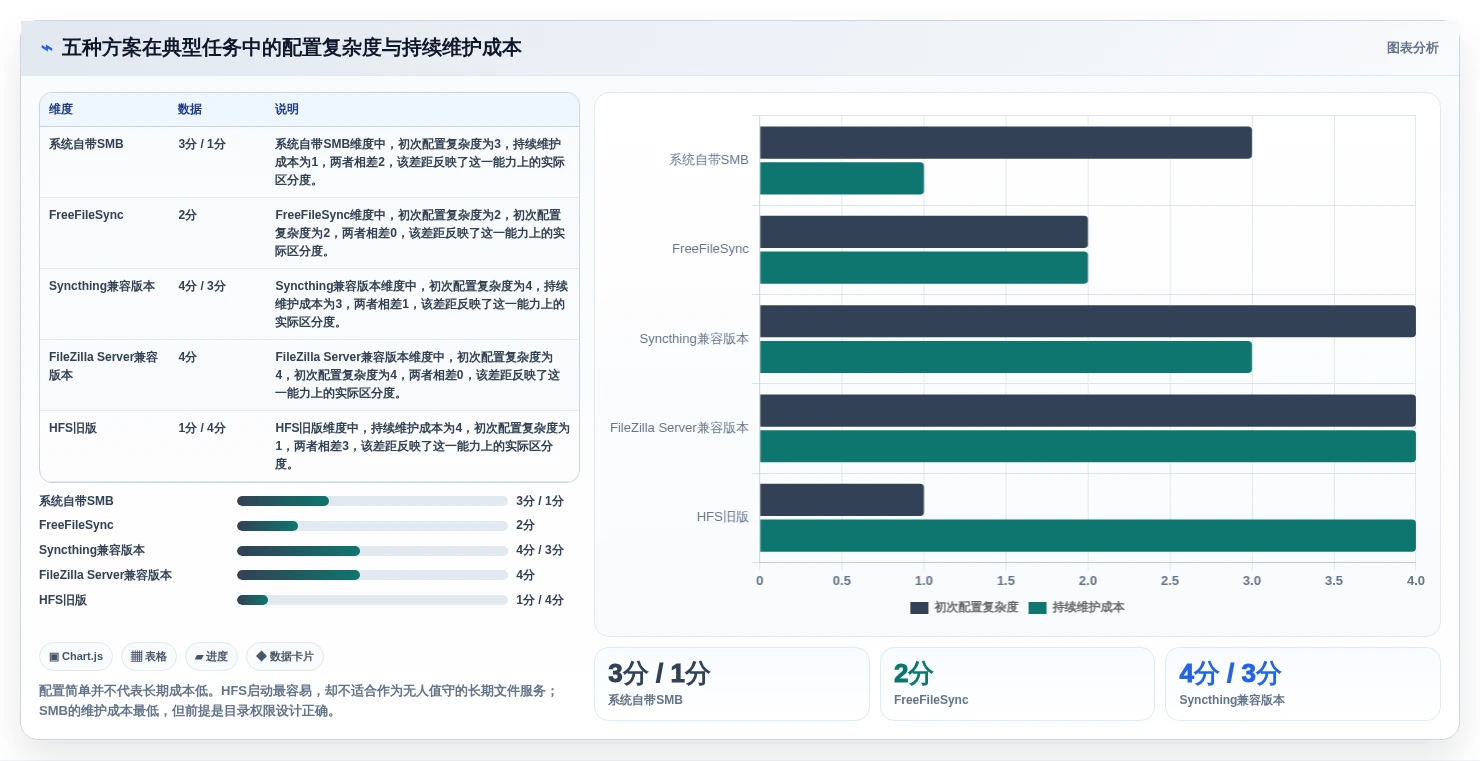Click the 维度 column header
Viewport: 1480px width, 761px height.
pyautogui.click(x=61, y=109)
